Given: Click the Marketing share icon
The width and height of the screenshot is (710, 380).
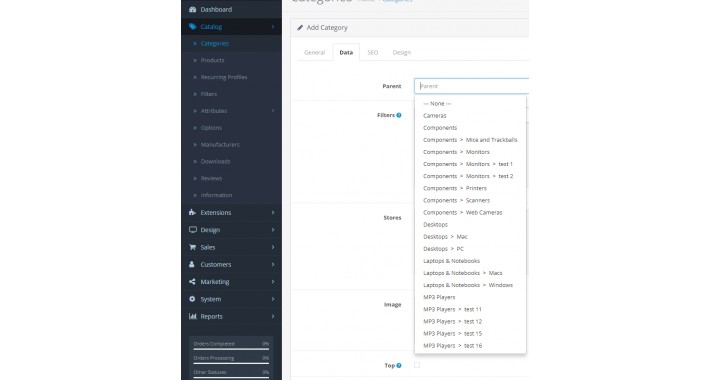Looking at the screenshot, I should coord(192,282).
